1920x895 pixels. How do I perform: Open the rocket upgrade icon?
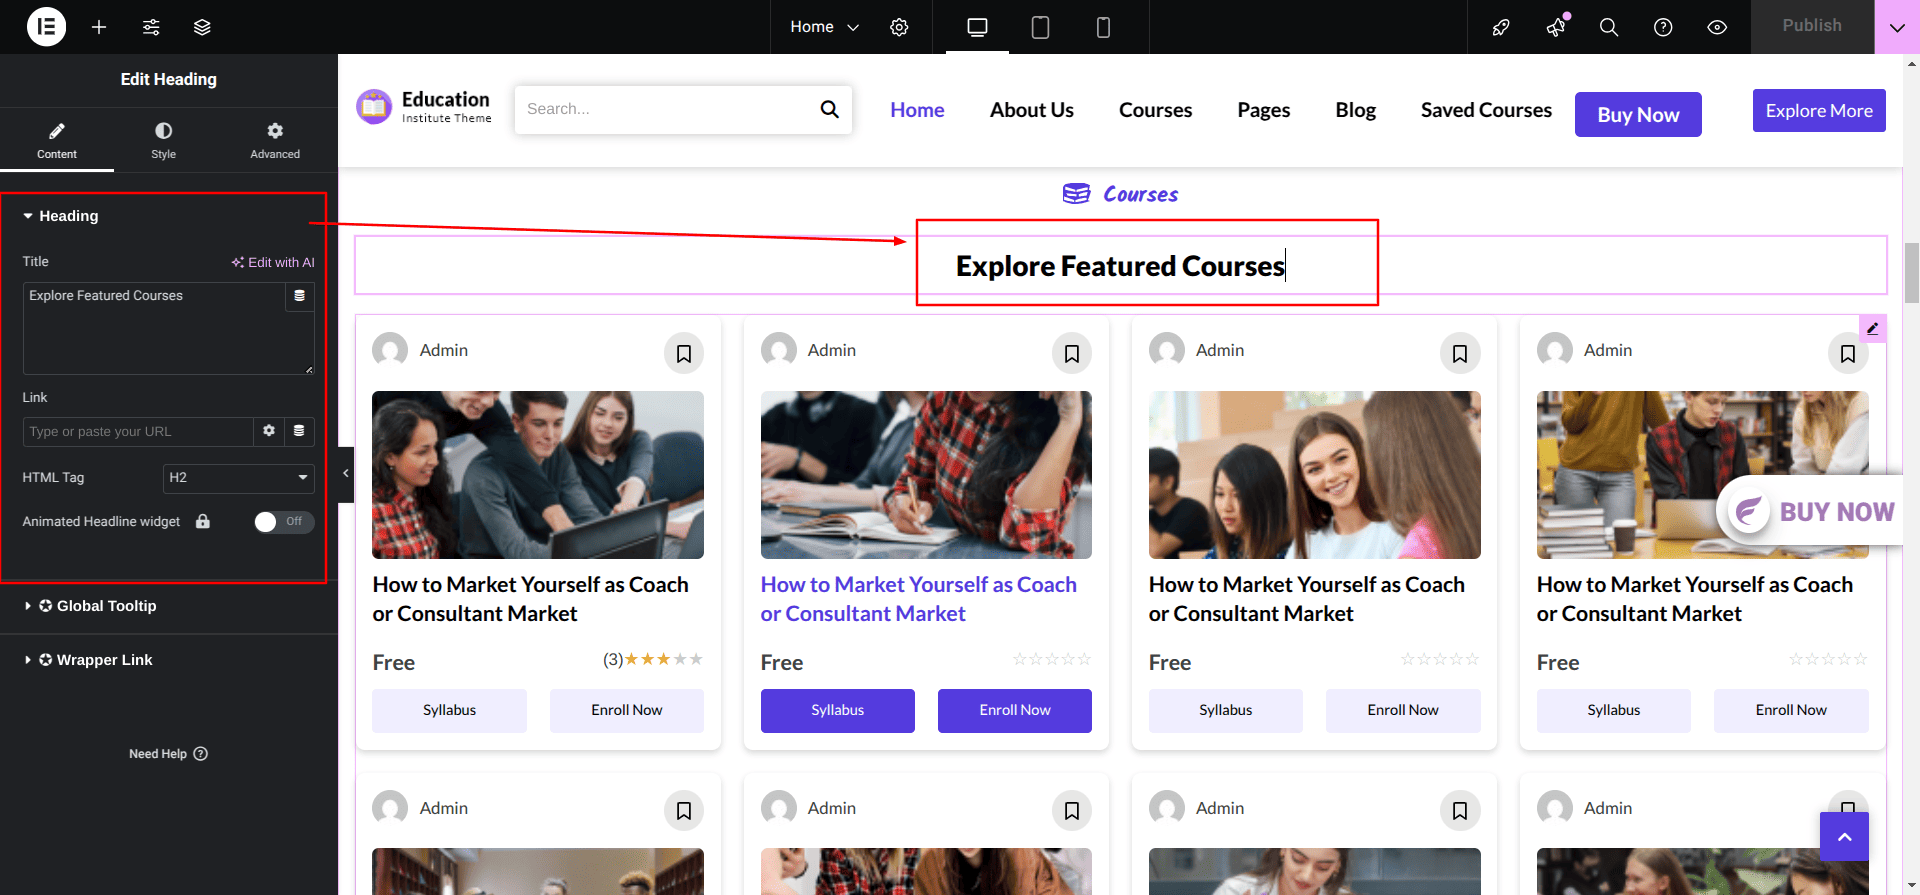tap(1501, 27)
